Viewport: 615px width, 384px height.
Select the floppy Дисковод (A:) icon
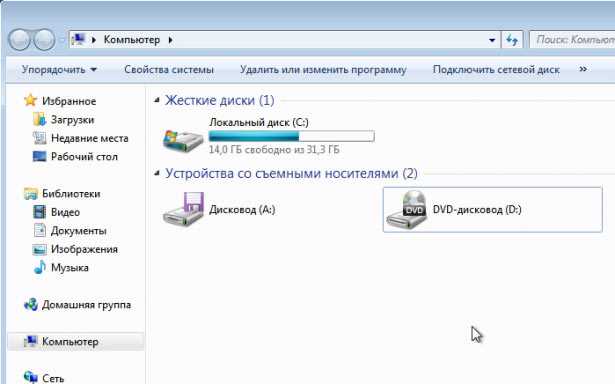(x=183, y=209)
